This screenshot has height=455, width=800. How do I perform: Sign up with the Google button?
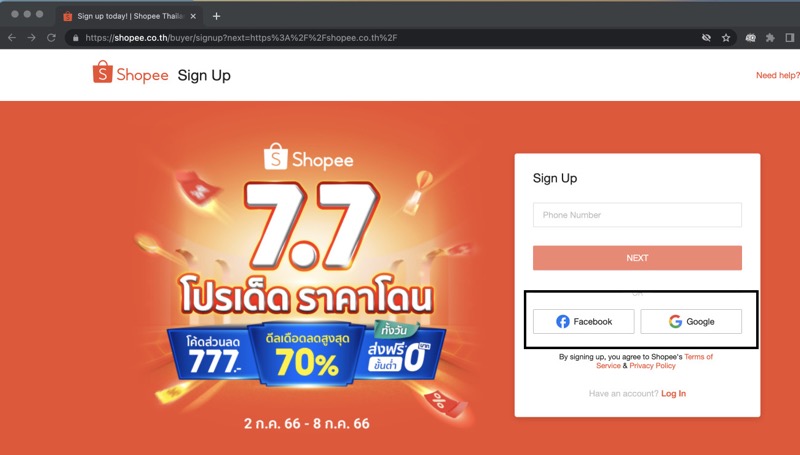pyautogui.click(x=691, y=321)
